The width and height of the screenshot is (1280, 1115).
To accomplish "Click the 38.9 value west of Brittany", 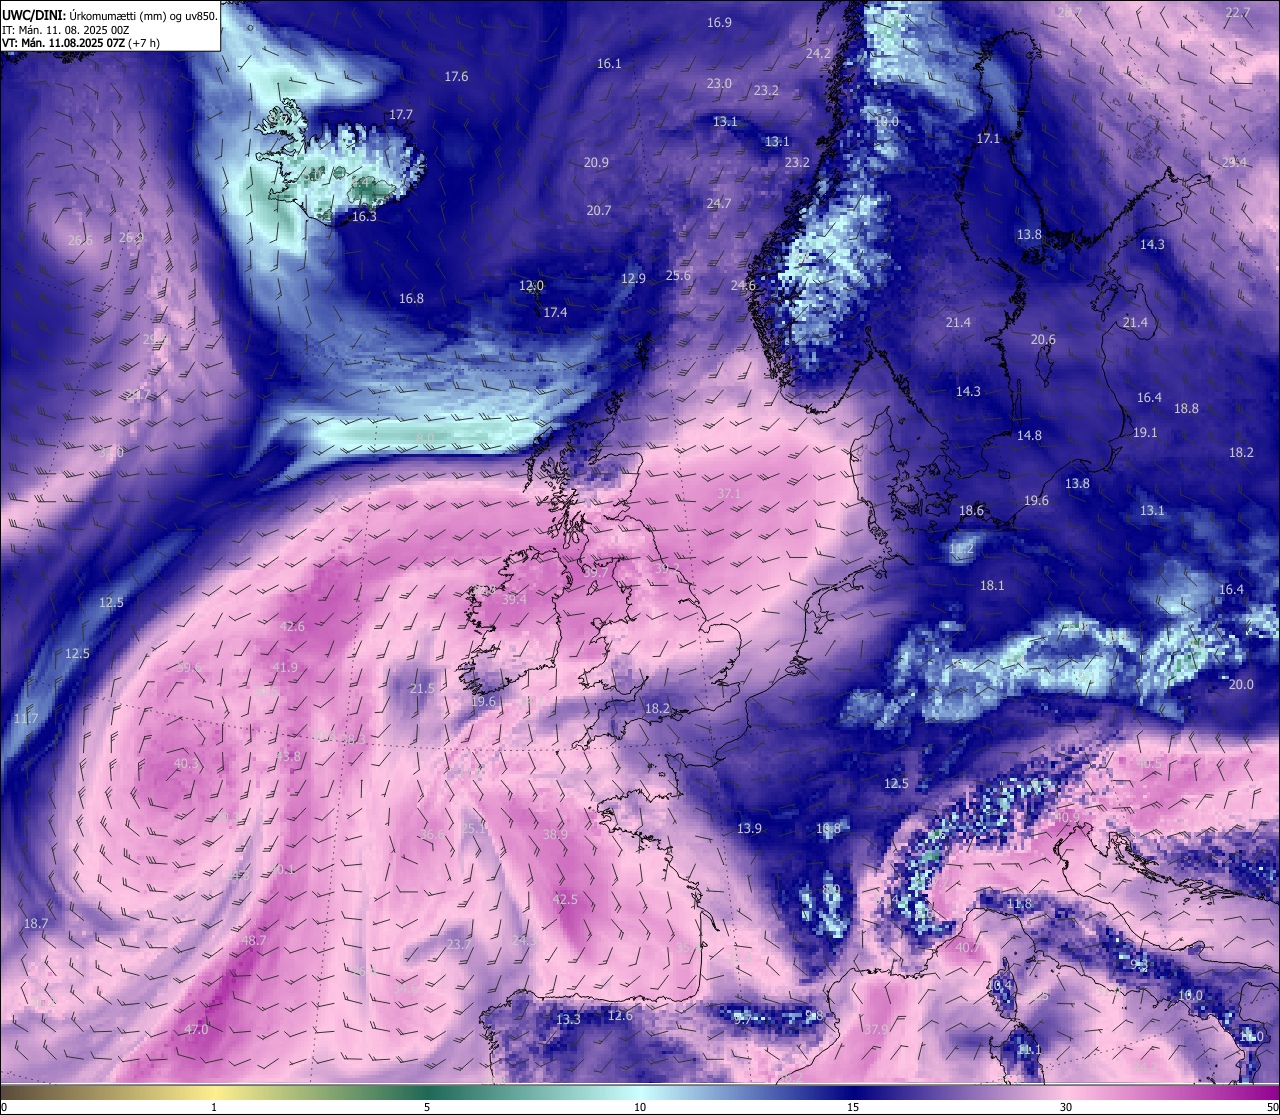I will pyautogui.click(x=555, y=834).
